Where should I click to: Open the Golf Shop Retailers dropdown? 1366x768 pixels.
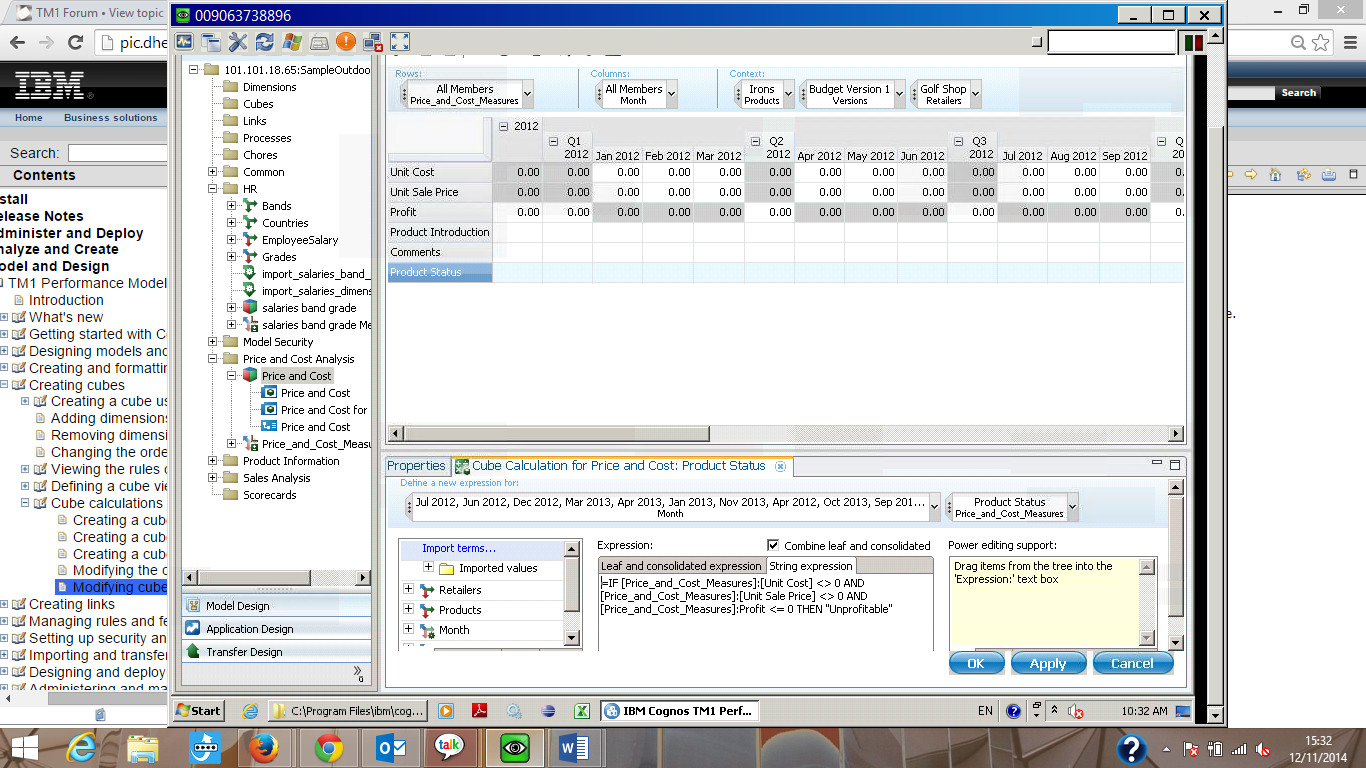(x=975, y=95)
